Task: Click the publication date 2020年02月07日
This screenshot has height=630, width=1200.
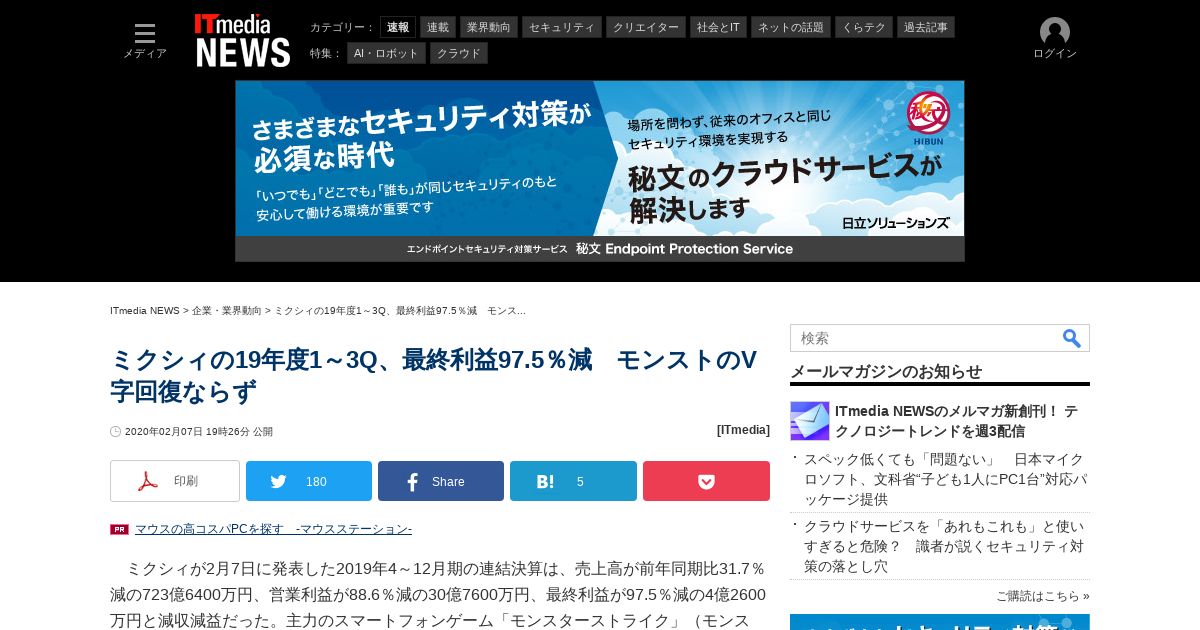Action: (x=199, y=432)
